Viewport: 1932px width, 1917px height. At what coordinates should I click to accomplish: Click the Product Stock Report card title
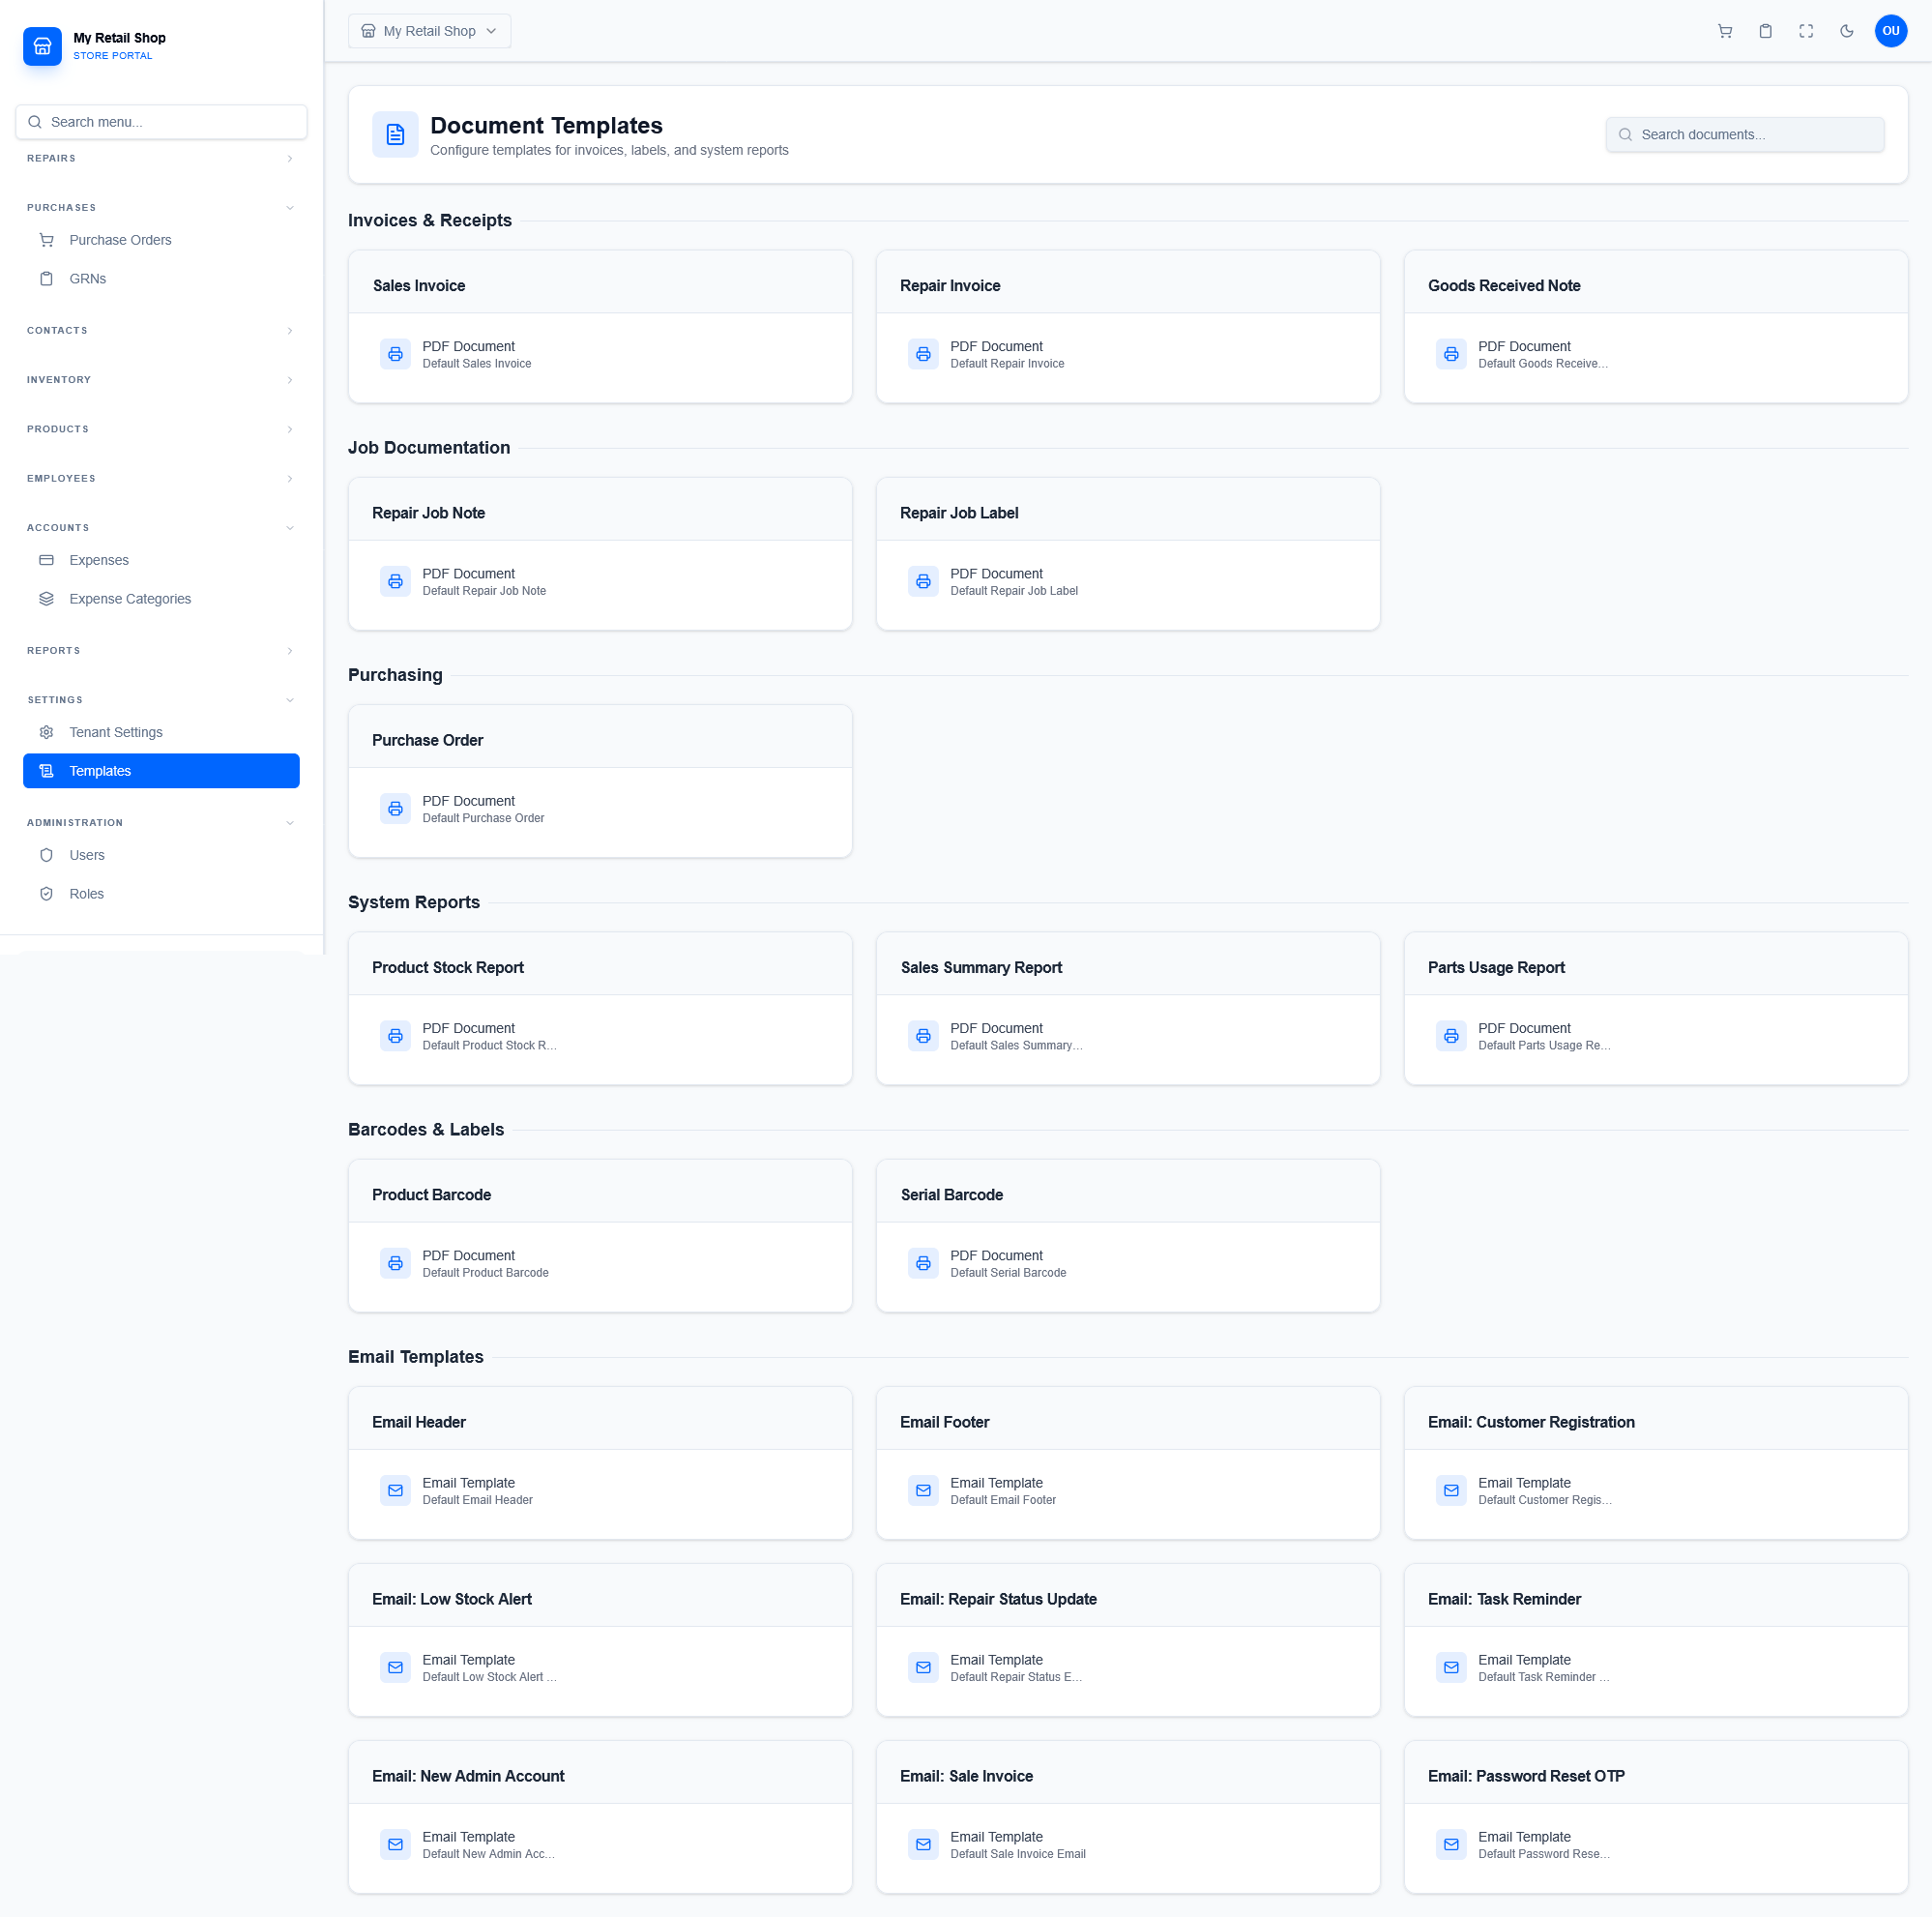(x=447, y=967)
